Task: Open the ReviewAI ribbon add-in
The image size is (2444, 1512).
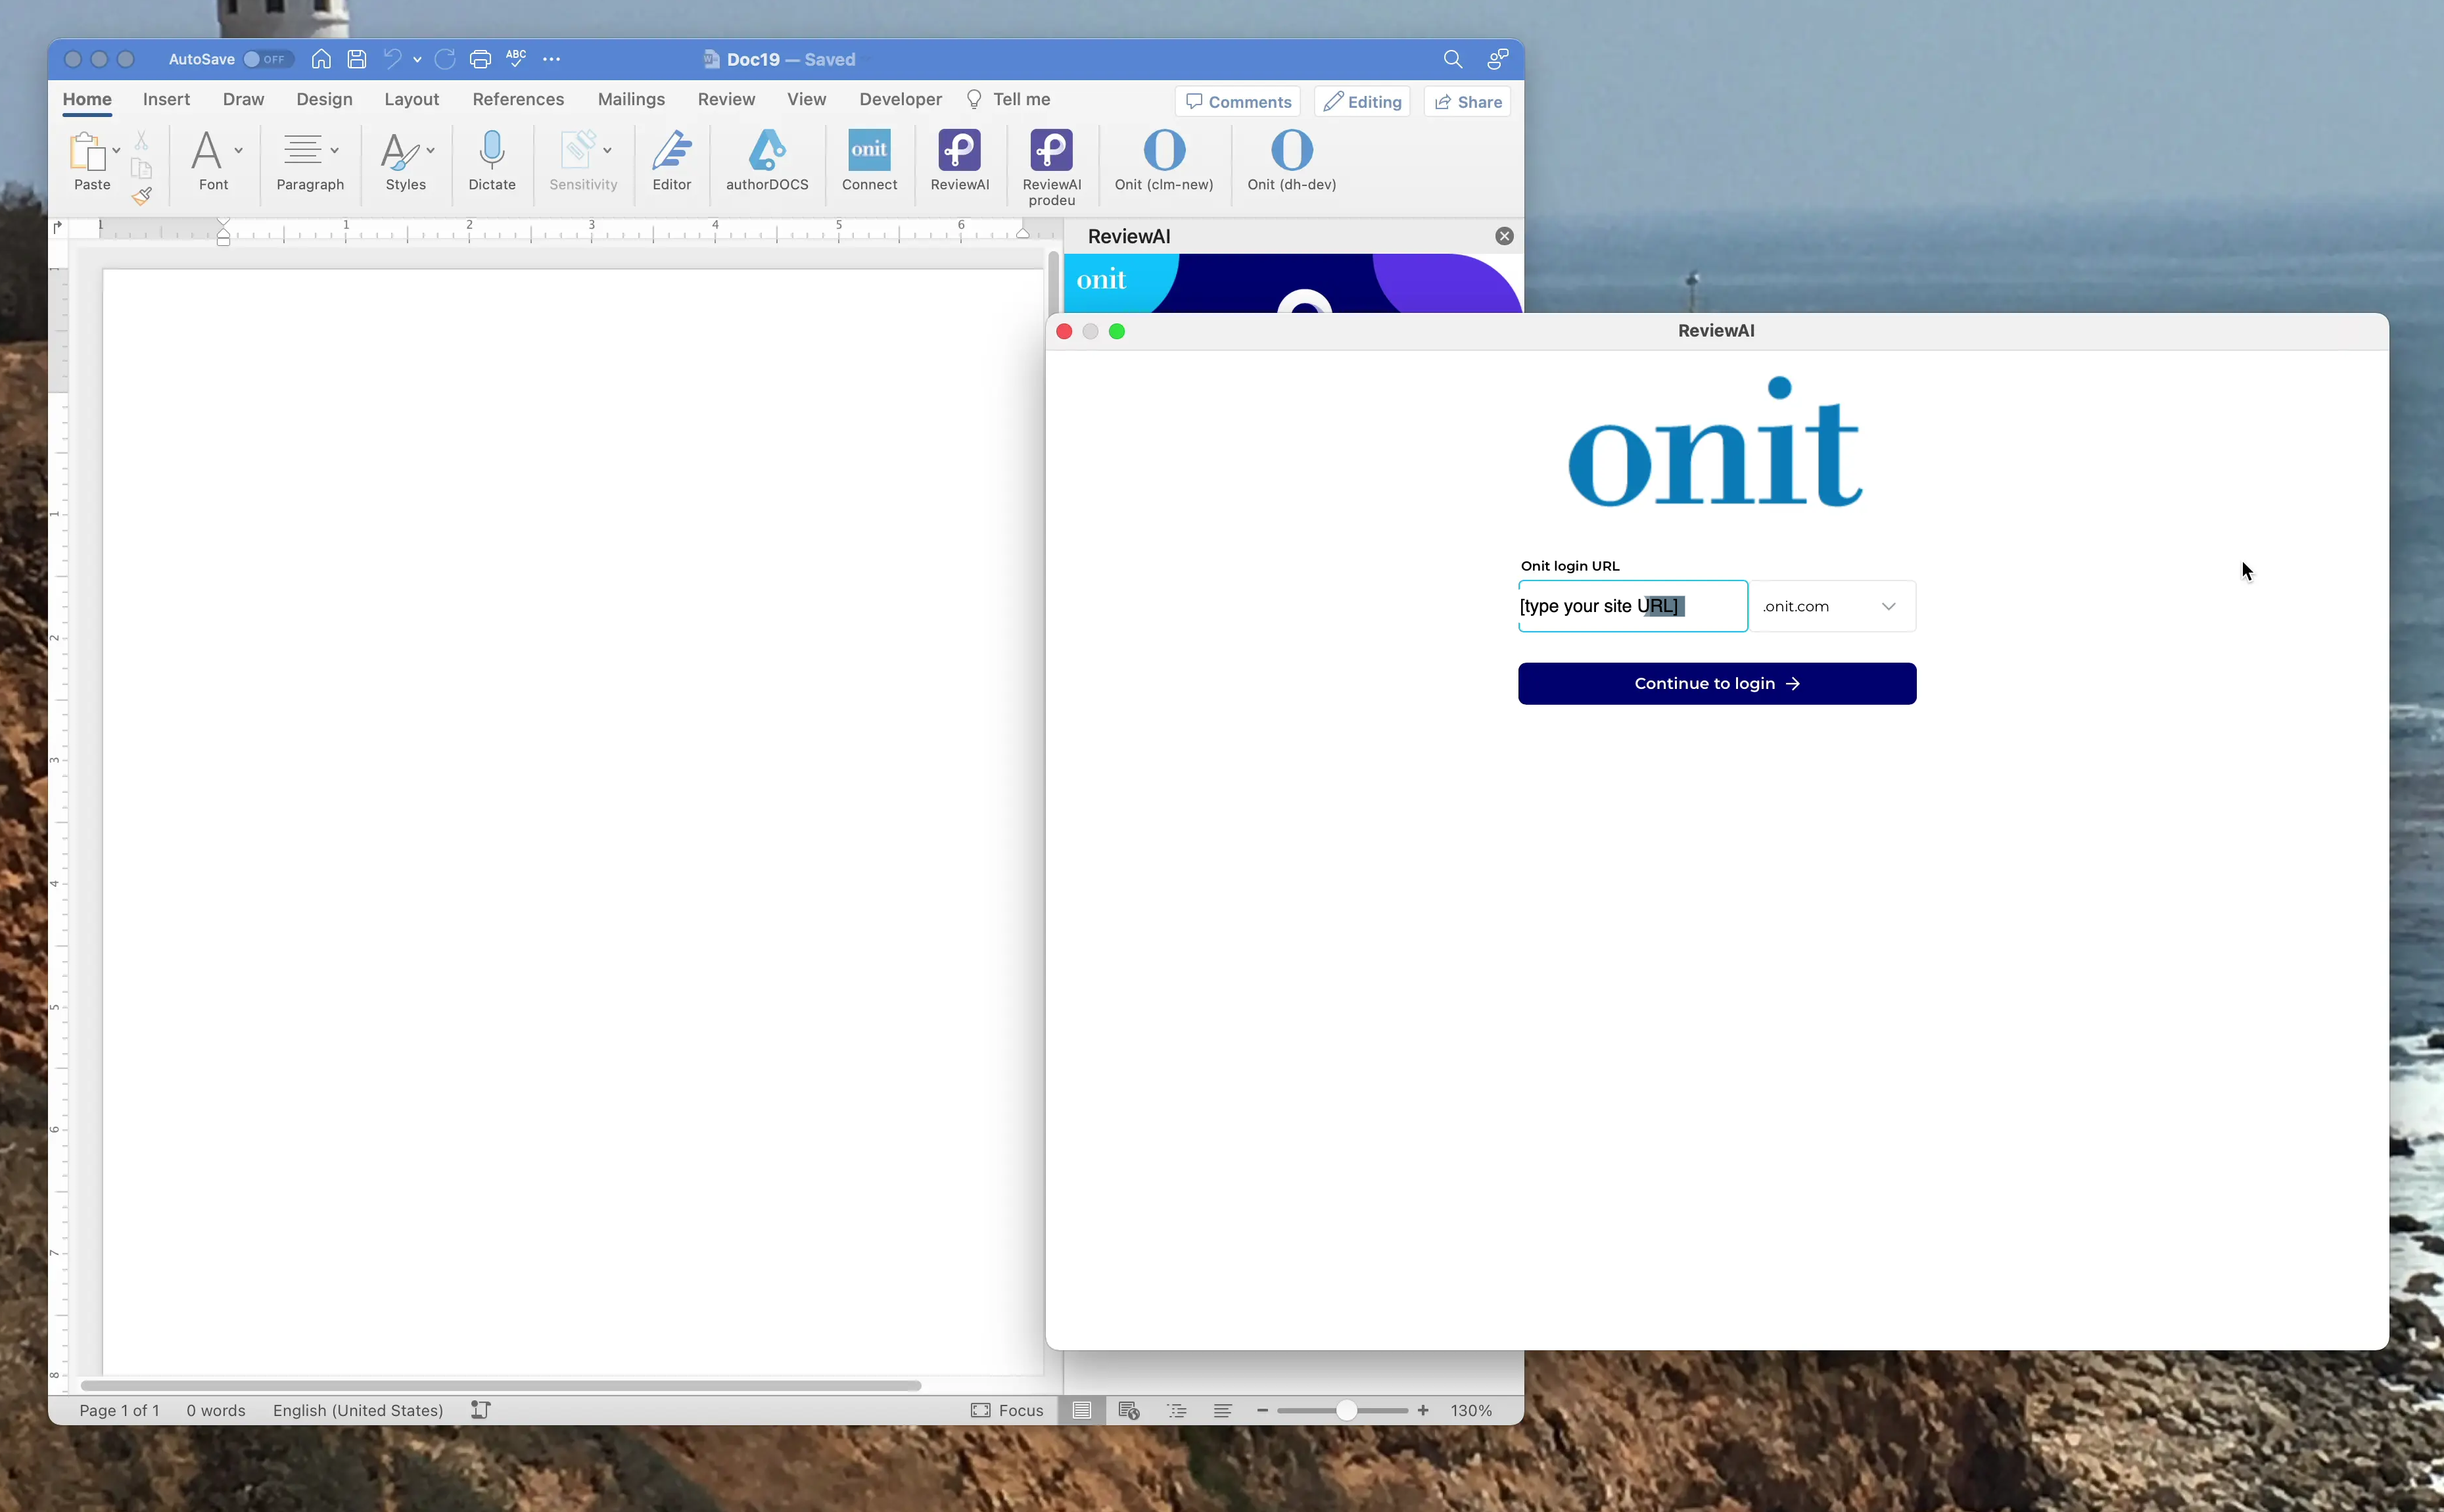Action: click(x=959, y=160)
